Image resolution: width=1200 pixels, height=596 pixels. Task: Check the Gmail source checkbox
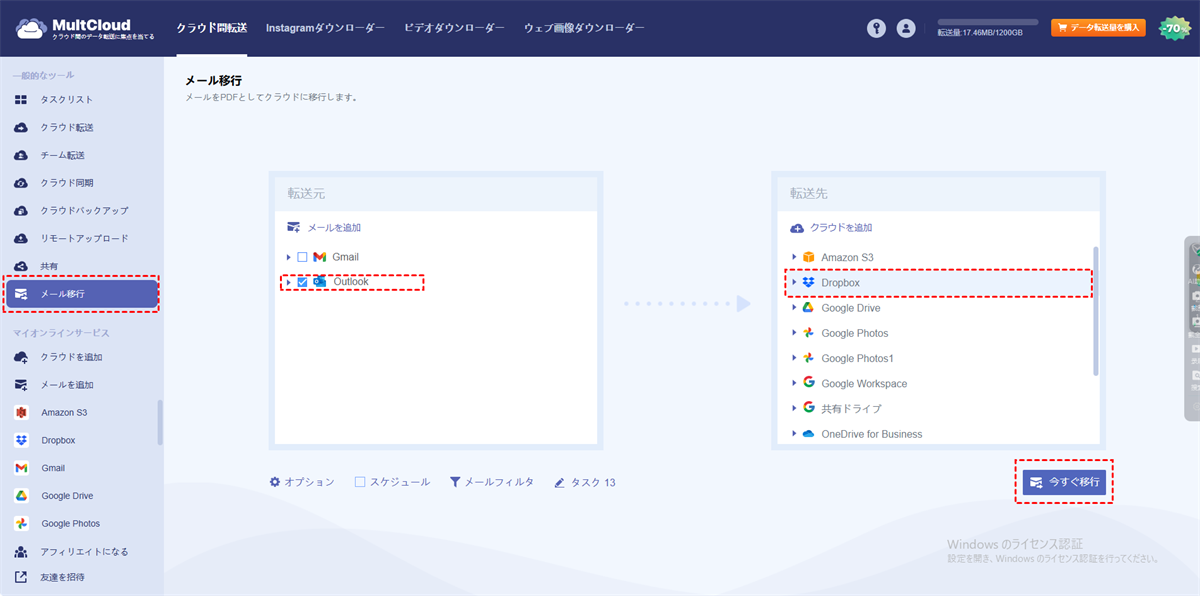(x=302, y=257)
